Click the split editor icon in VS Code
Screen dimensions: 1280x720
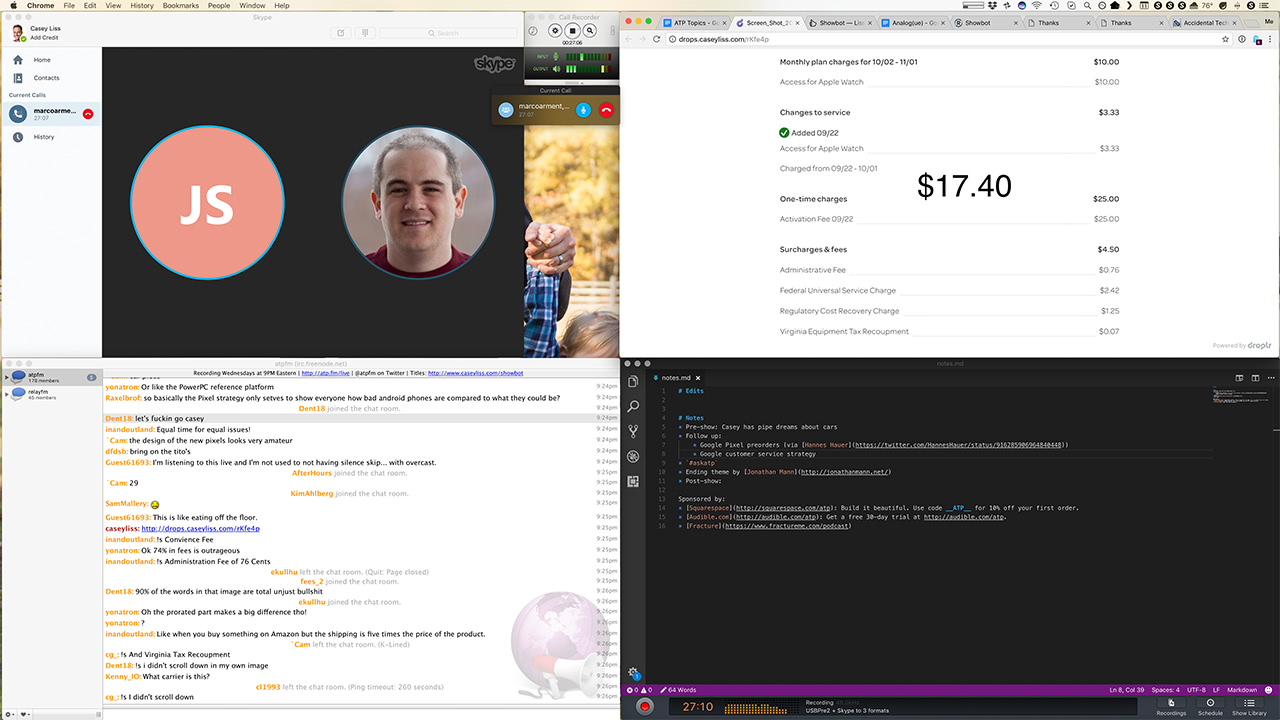coord(1254,378)
